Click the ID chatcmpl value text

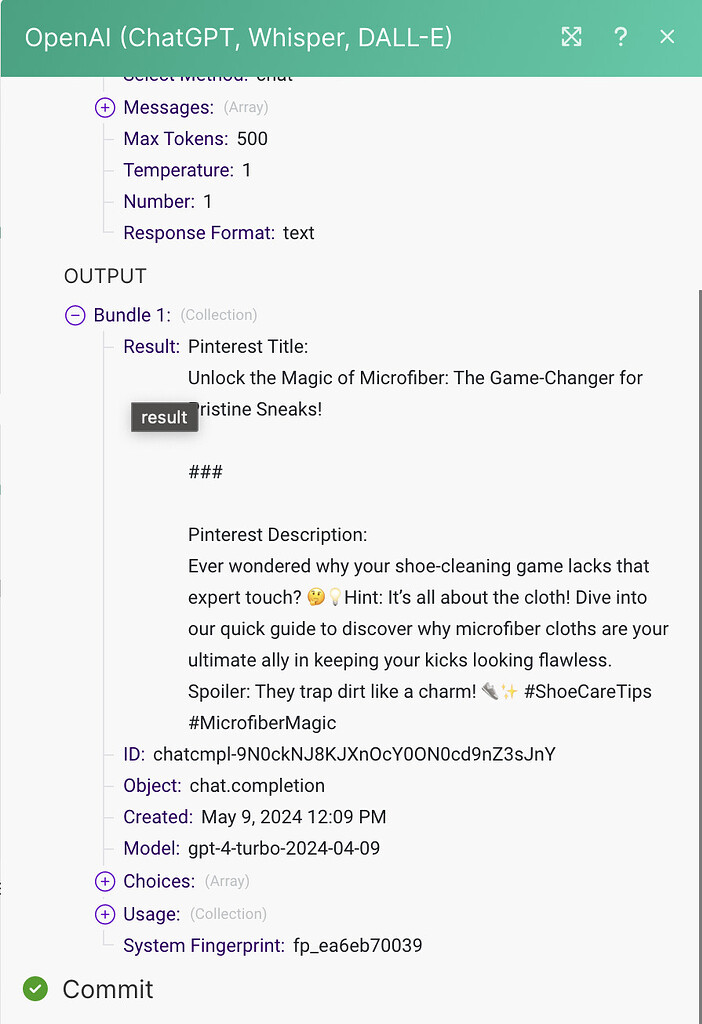(x=354, y=754)
